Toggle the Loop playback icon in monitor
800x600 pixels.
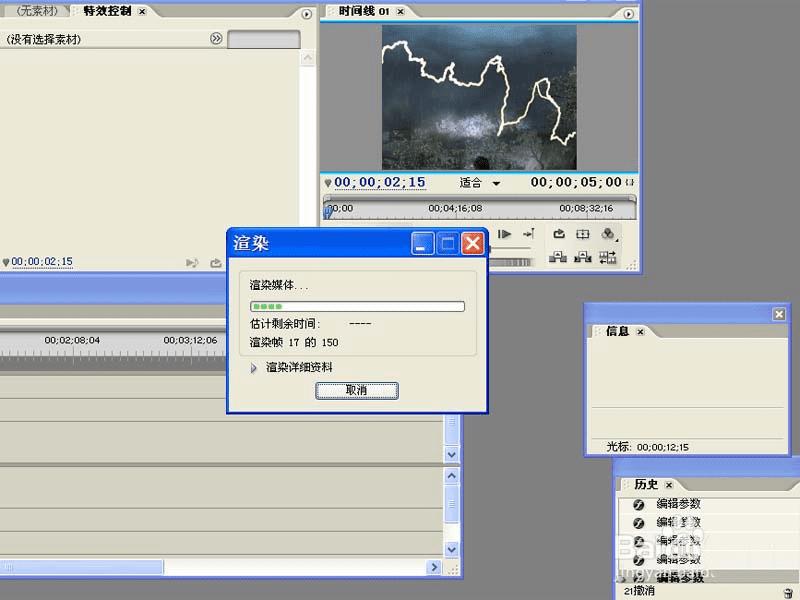(x=559, y=234)
